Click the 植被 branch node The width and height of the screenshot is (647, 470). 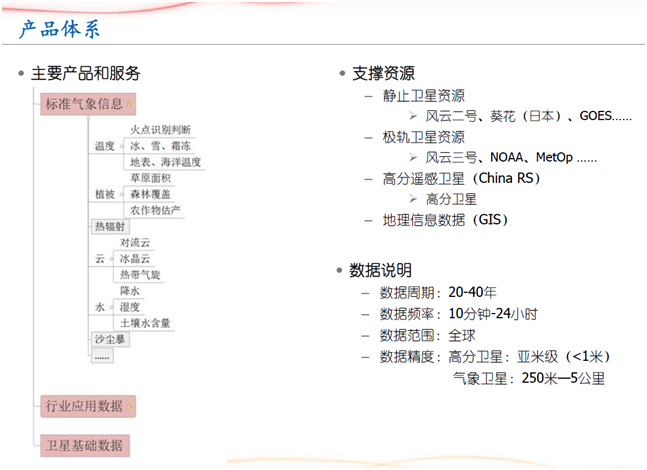click(105, 194)
